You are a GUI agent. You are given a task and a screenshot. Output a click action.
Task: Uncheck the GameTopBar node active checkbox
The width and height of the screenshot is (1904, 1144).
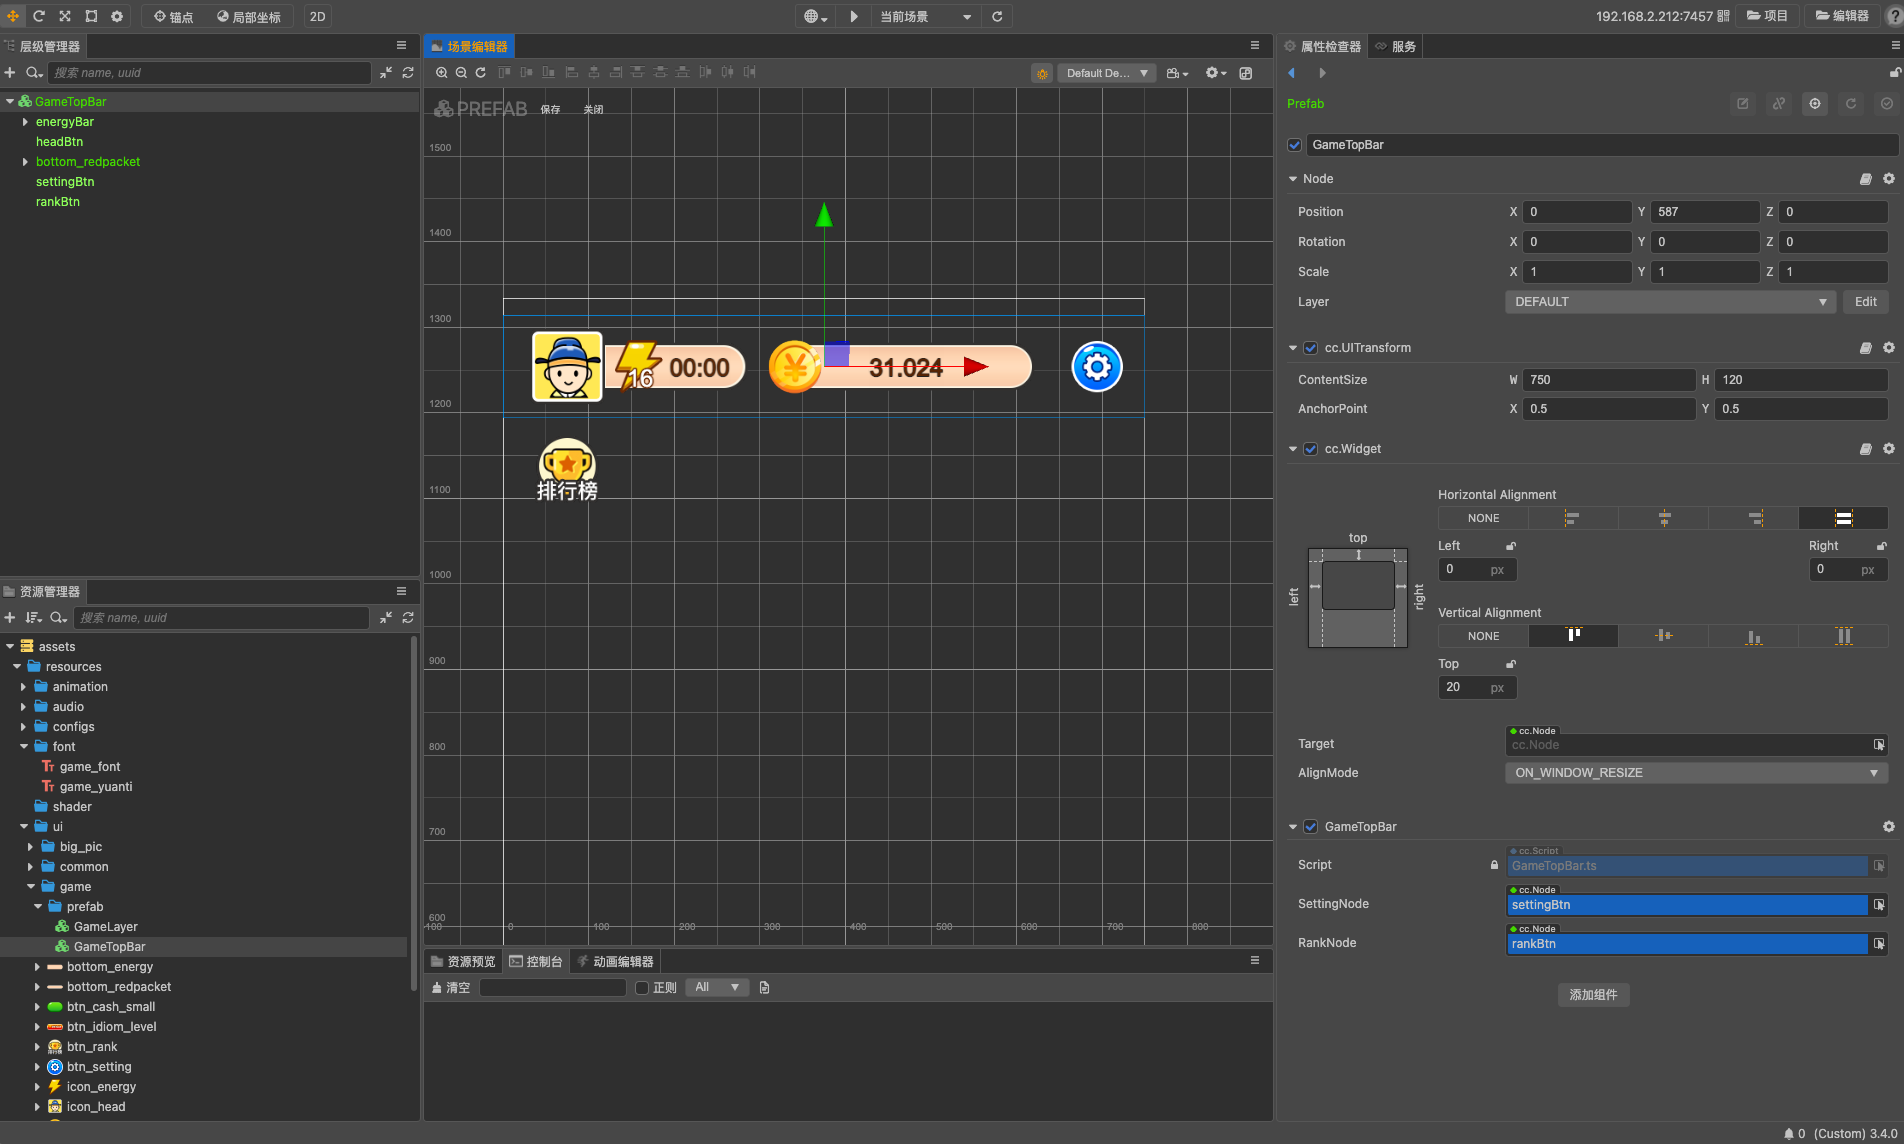[x=1295, y=145]
